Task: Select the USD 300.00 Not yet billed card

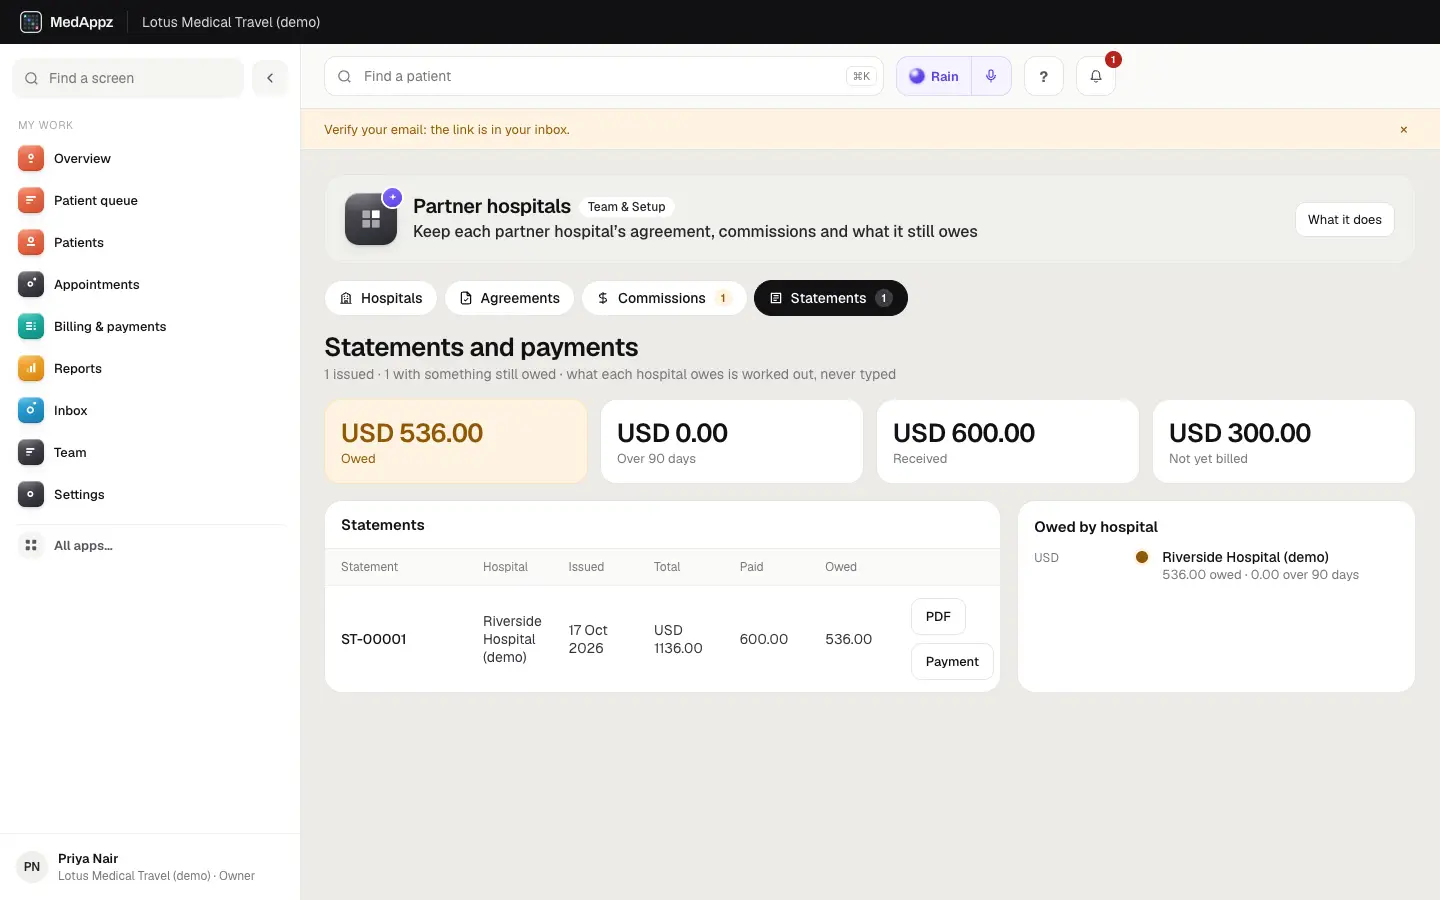Action: [1284, 442]
